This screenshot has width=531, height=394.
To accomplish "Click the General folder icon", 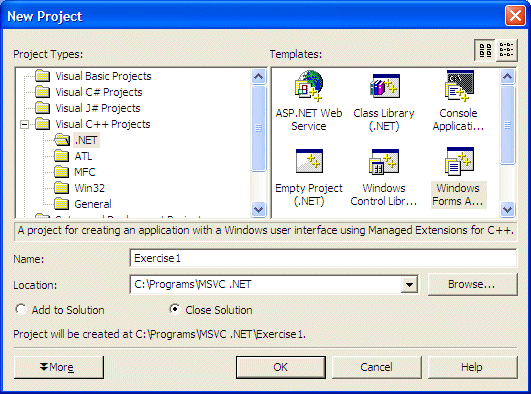I will point(62,204).
